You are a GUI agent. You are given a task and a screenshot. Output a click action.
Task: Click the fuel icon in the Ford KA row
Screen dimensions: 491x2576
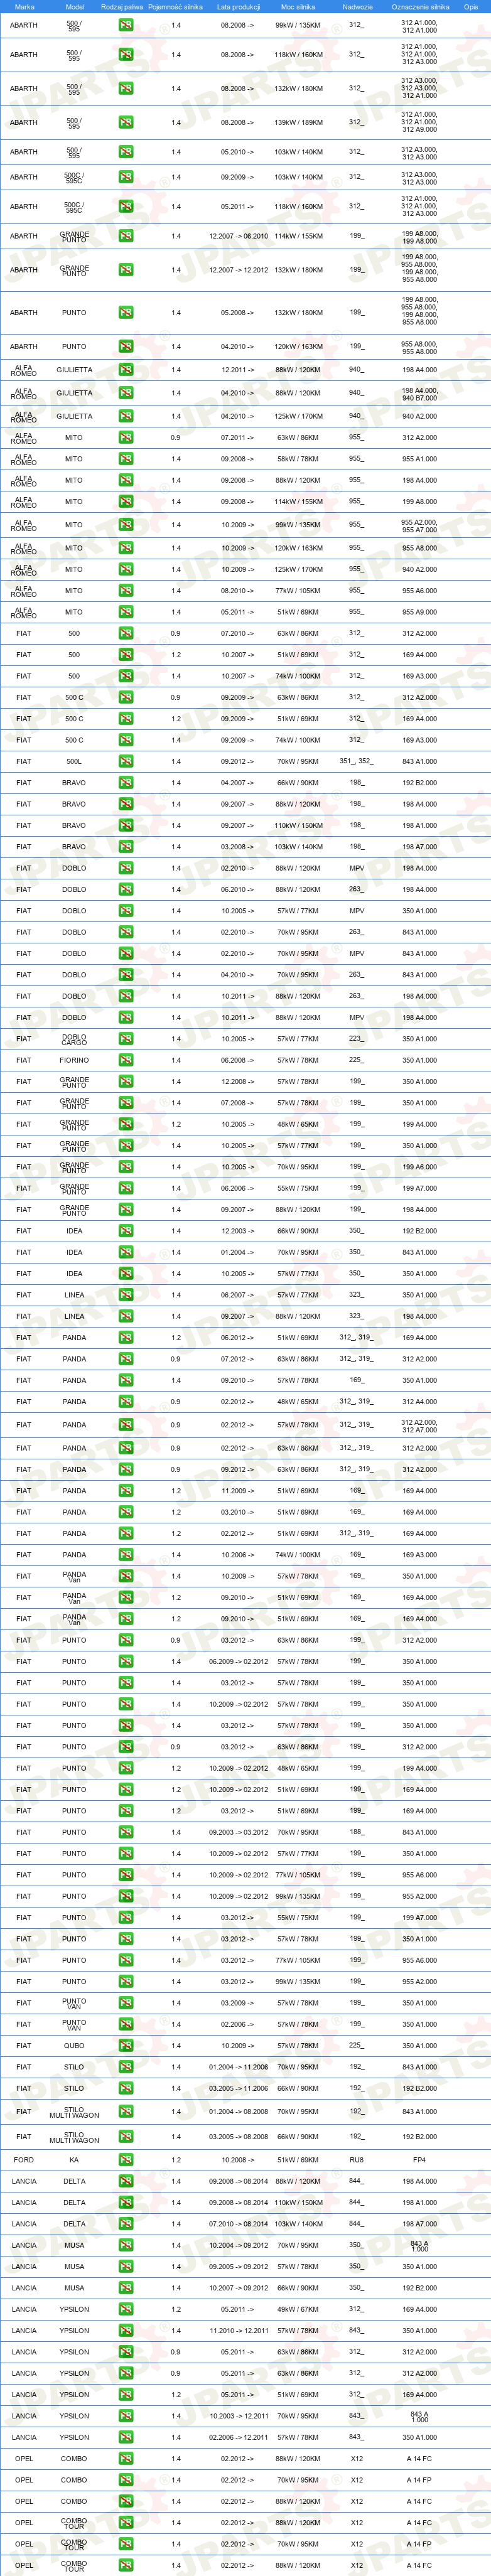point(125,2159)
